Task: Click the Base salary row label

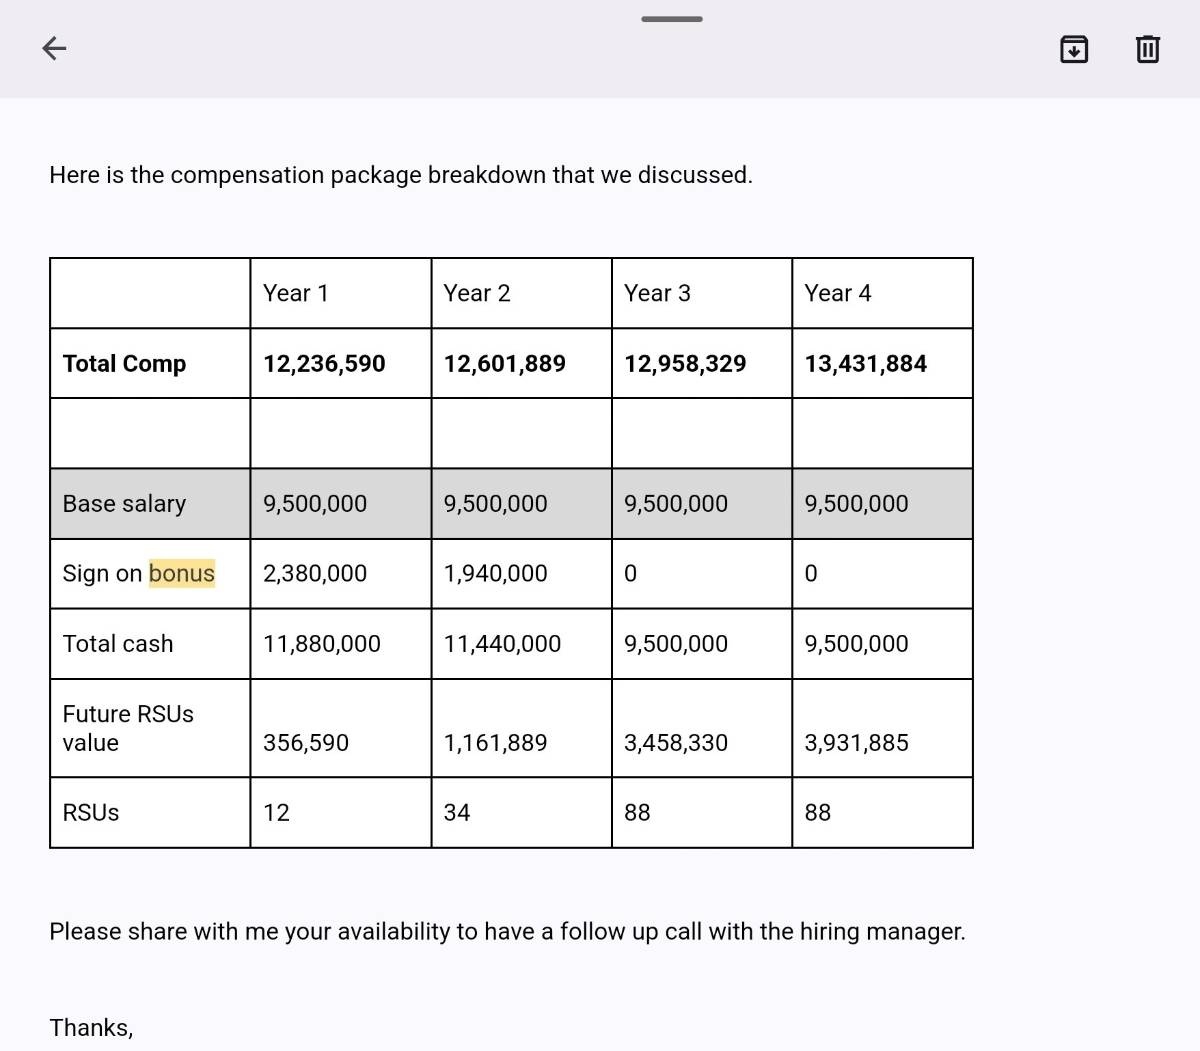Action: (x=124, y=503)
